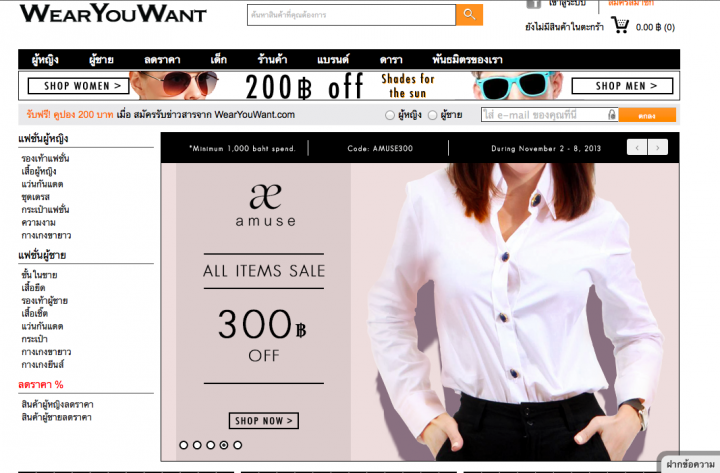
Task: Open women's แว่นกันแดด sunglasses link
Action: [x=42, y=184]
